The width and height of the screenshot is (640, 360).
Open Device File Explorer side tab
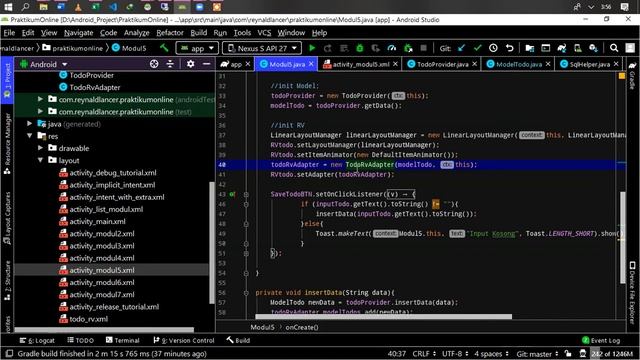(633, 292)
